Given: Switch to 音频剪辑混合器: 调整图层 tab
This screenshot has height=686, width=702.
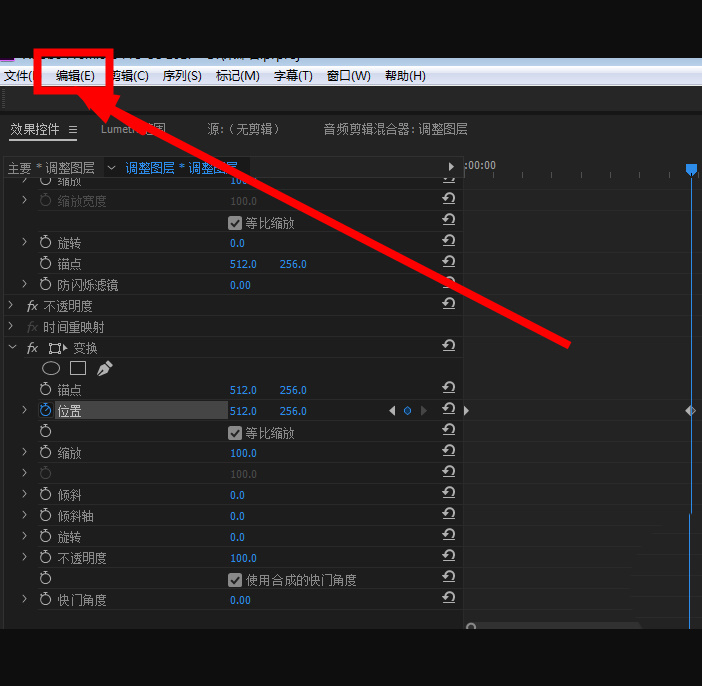Looking at the screenshot, I should pos(395,129).
